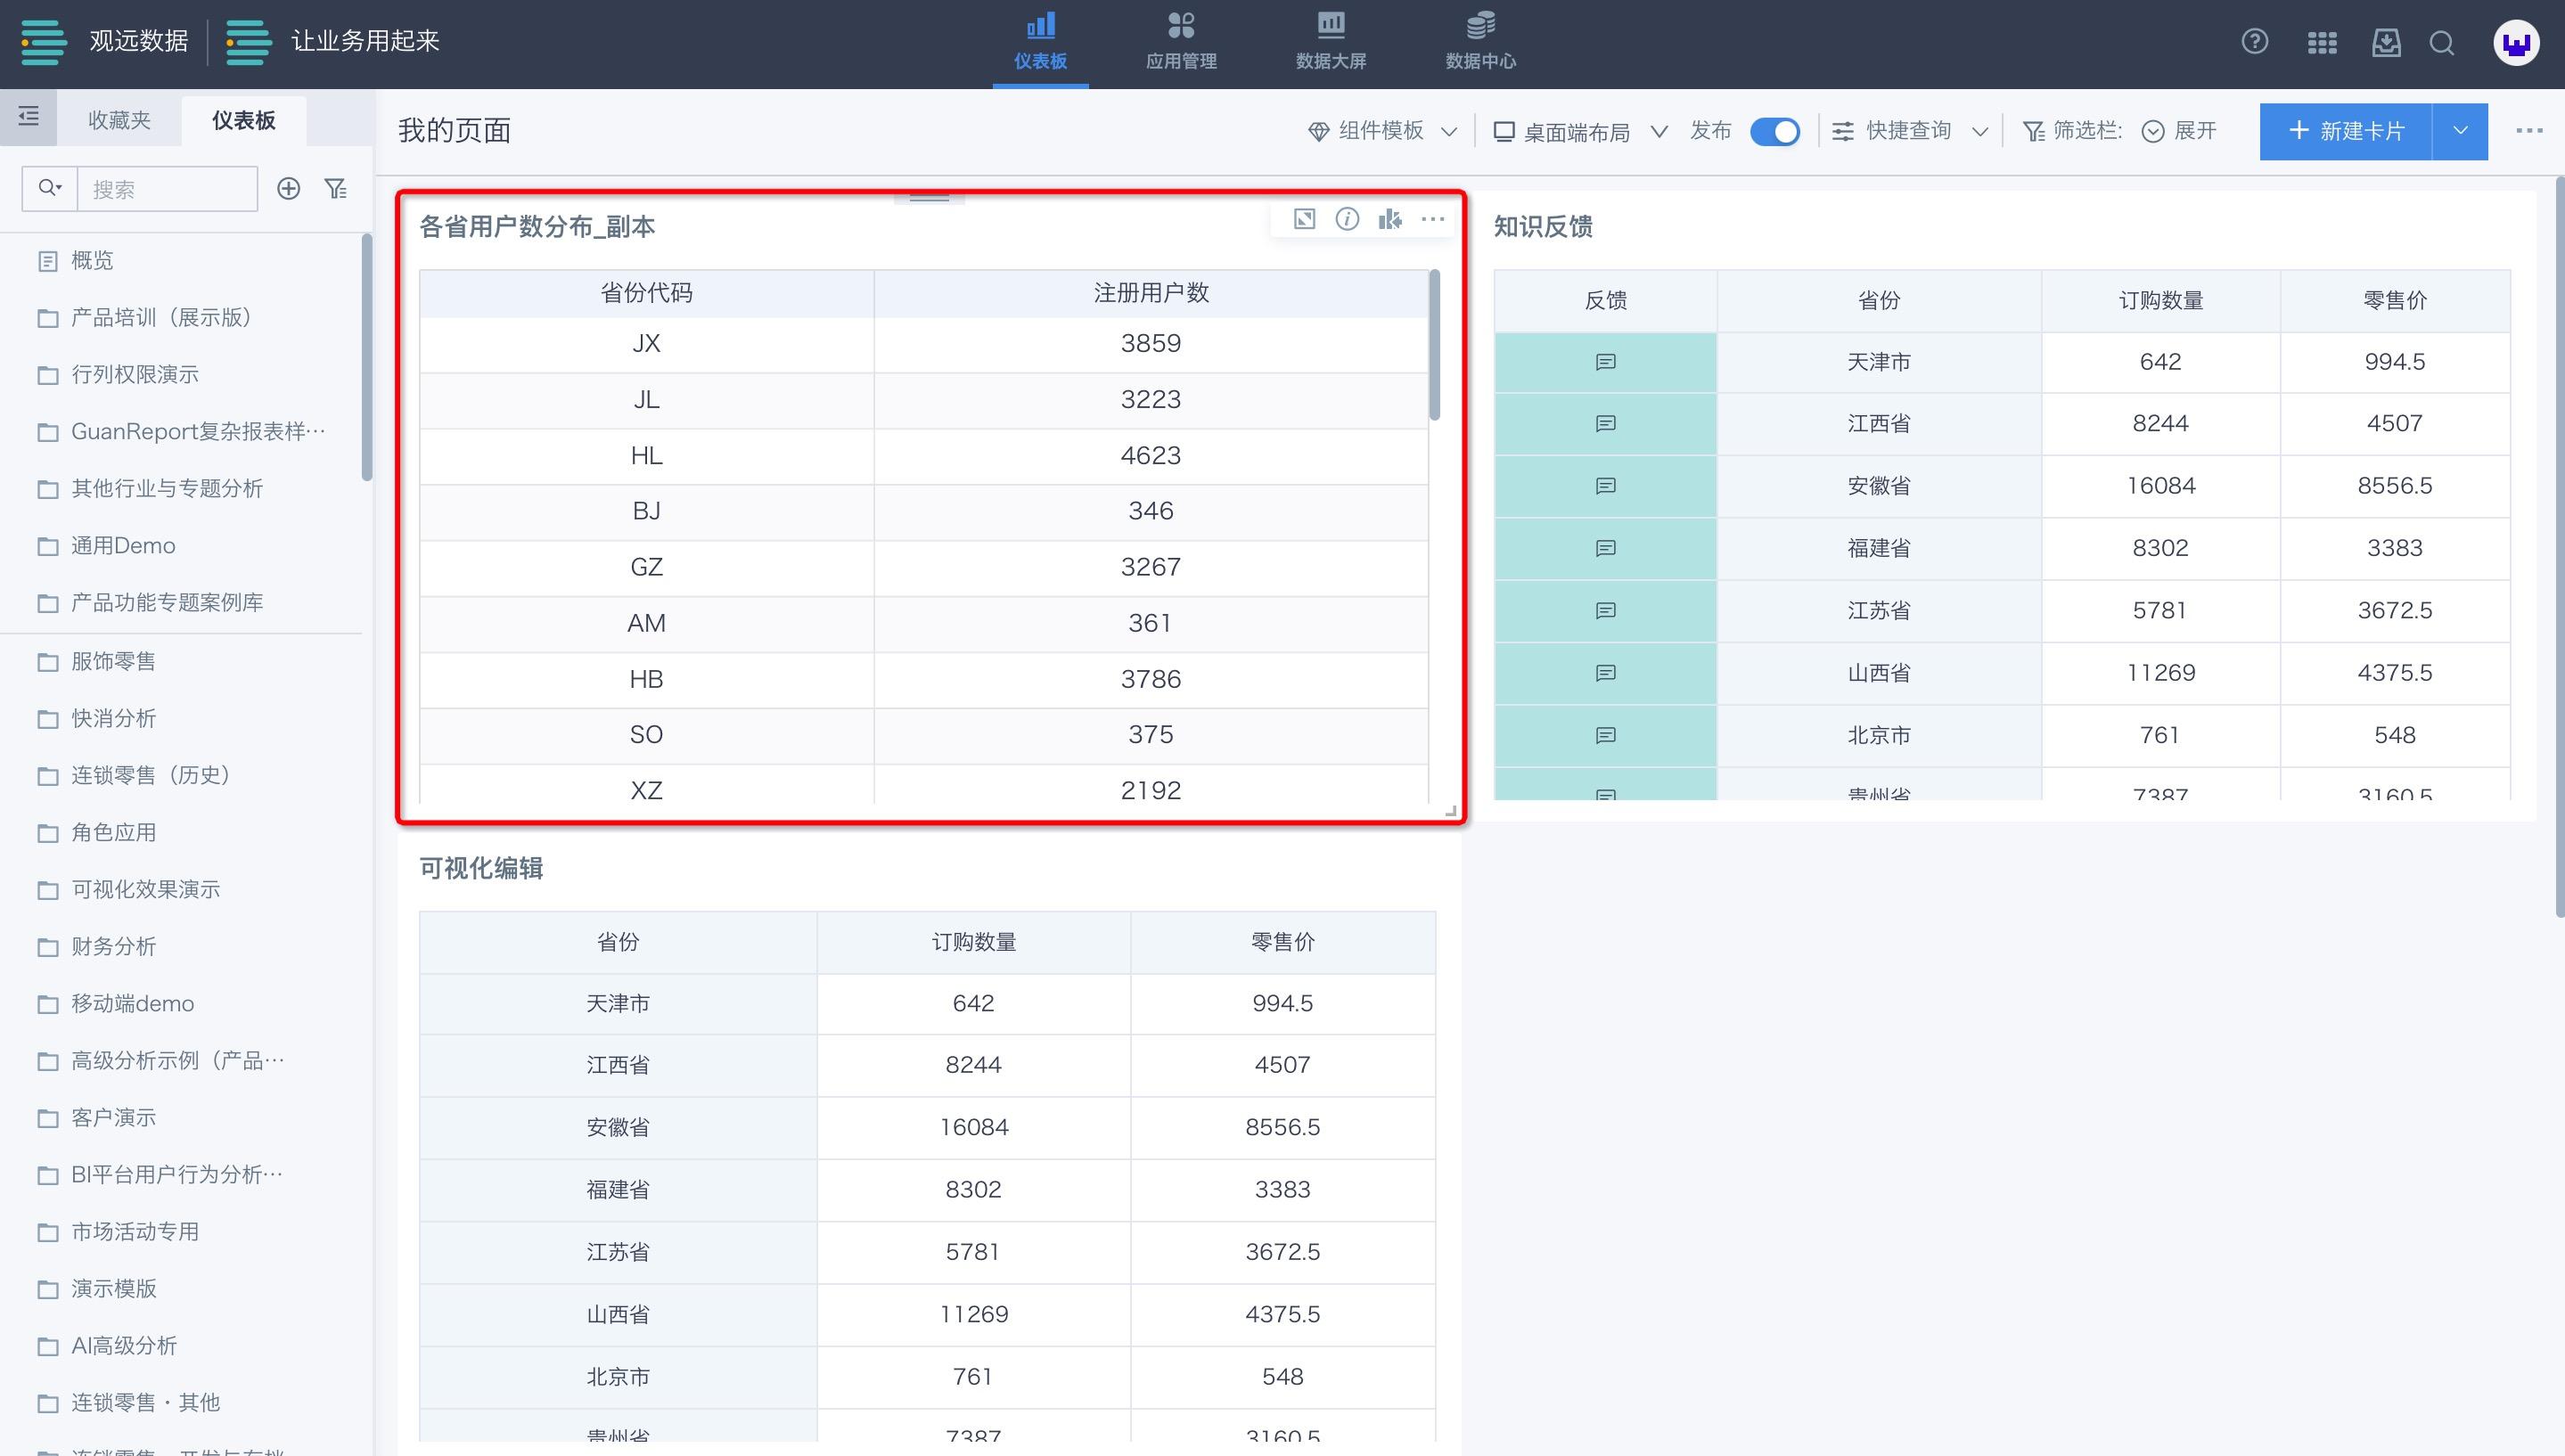Screen dimensions: 2565x1456
Task: Click the 各省用户数分布_副本 table scrollbar
Action: 1434,345
